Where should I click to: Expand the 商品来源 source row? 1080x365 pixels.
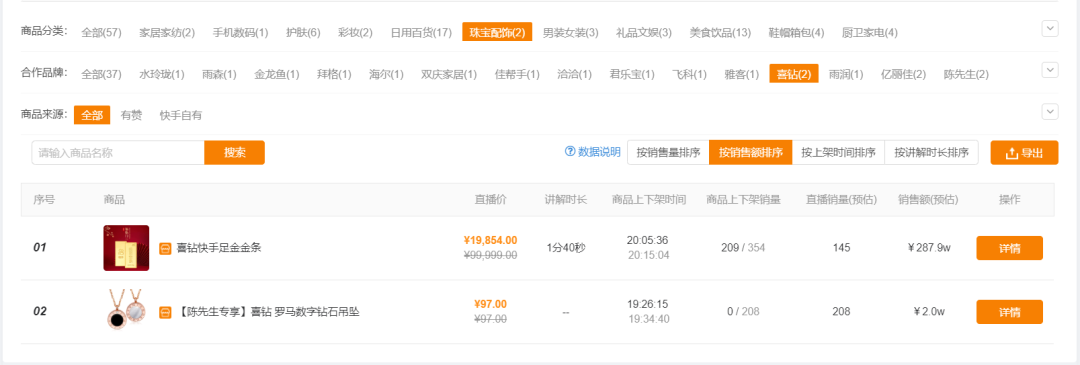point(1050,112)
